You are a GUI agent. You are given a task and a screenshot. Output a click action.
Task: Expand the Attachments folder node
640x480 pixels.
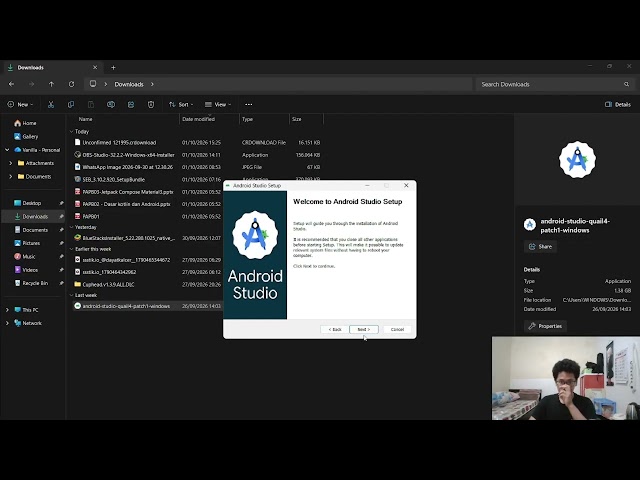pos(11,163)
